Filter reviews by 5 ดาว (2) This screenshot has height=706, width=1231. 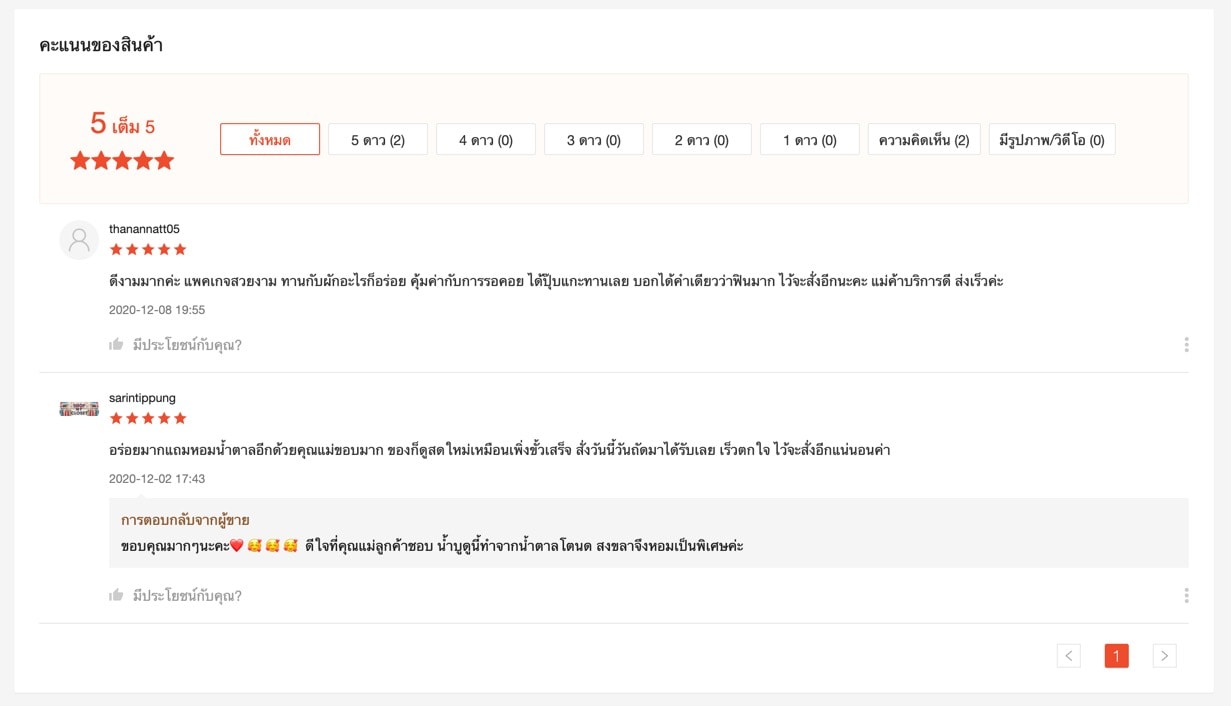[x=378, y=140]
